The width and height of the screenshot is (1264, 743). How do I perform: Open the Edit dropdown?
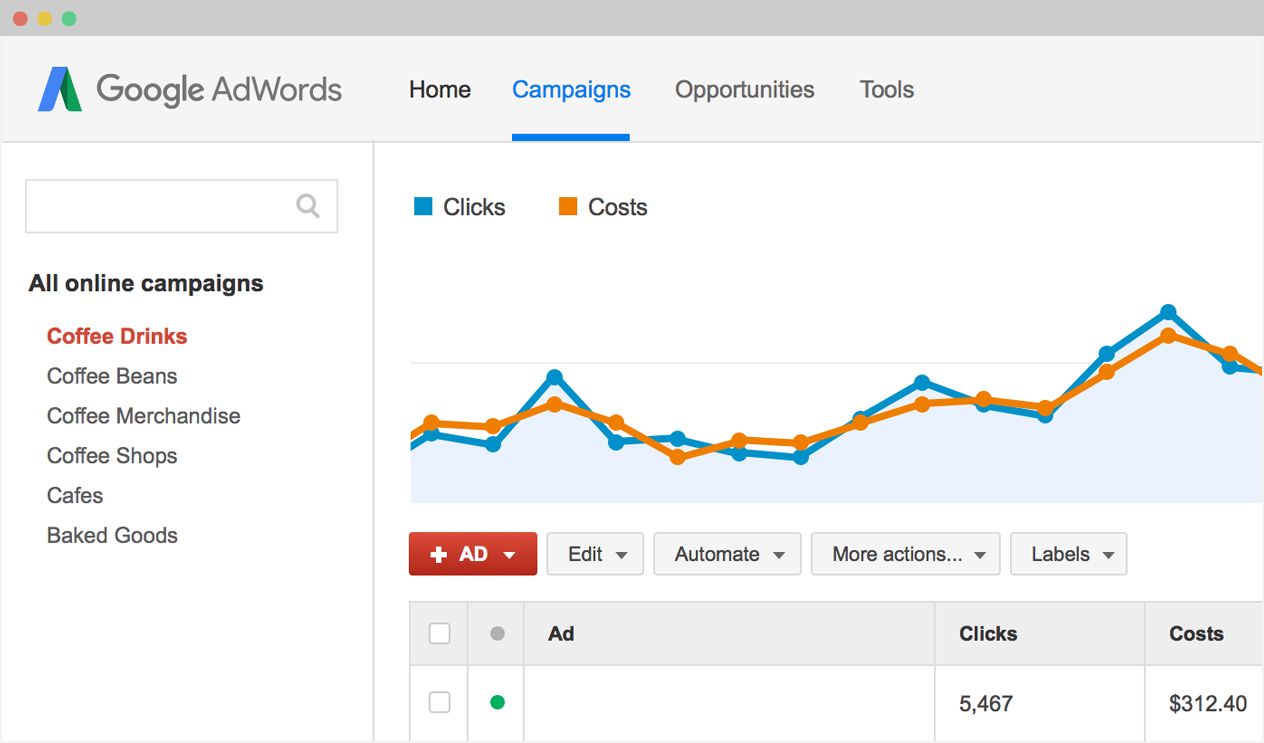click(594, 553)
